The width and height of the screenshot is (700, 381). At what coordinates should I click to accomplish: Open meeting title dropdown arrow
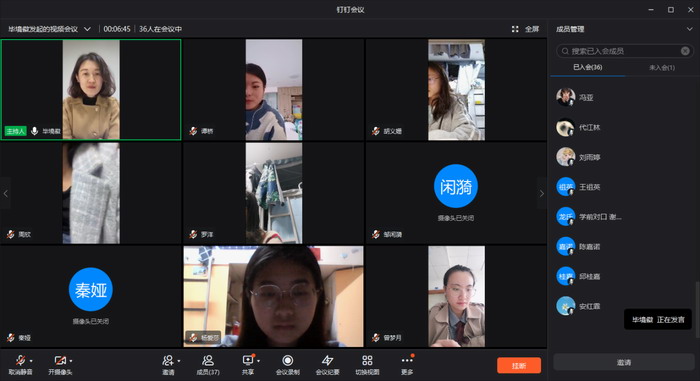pyautogui.click(x=88, y=29)
